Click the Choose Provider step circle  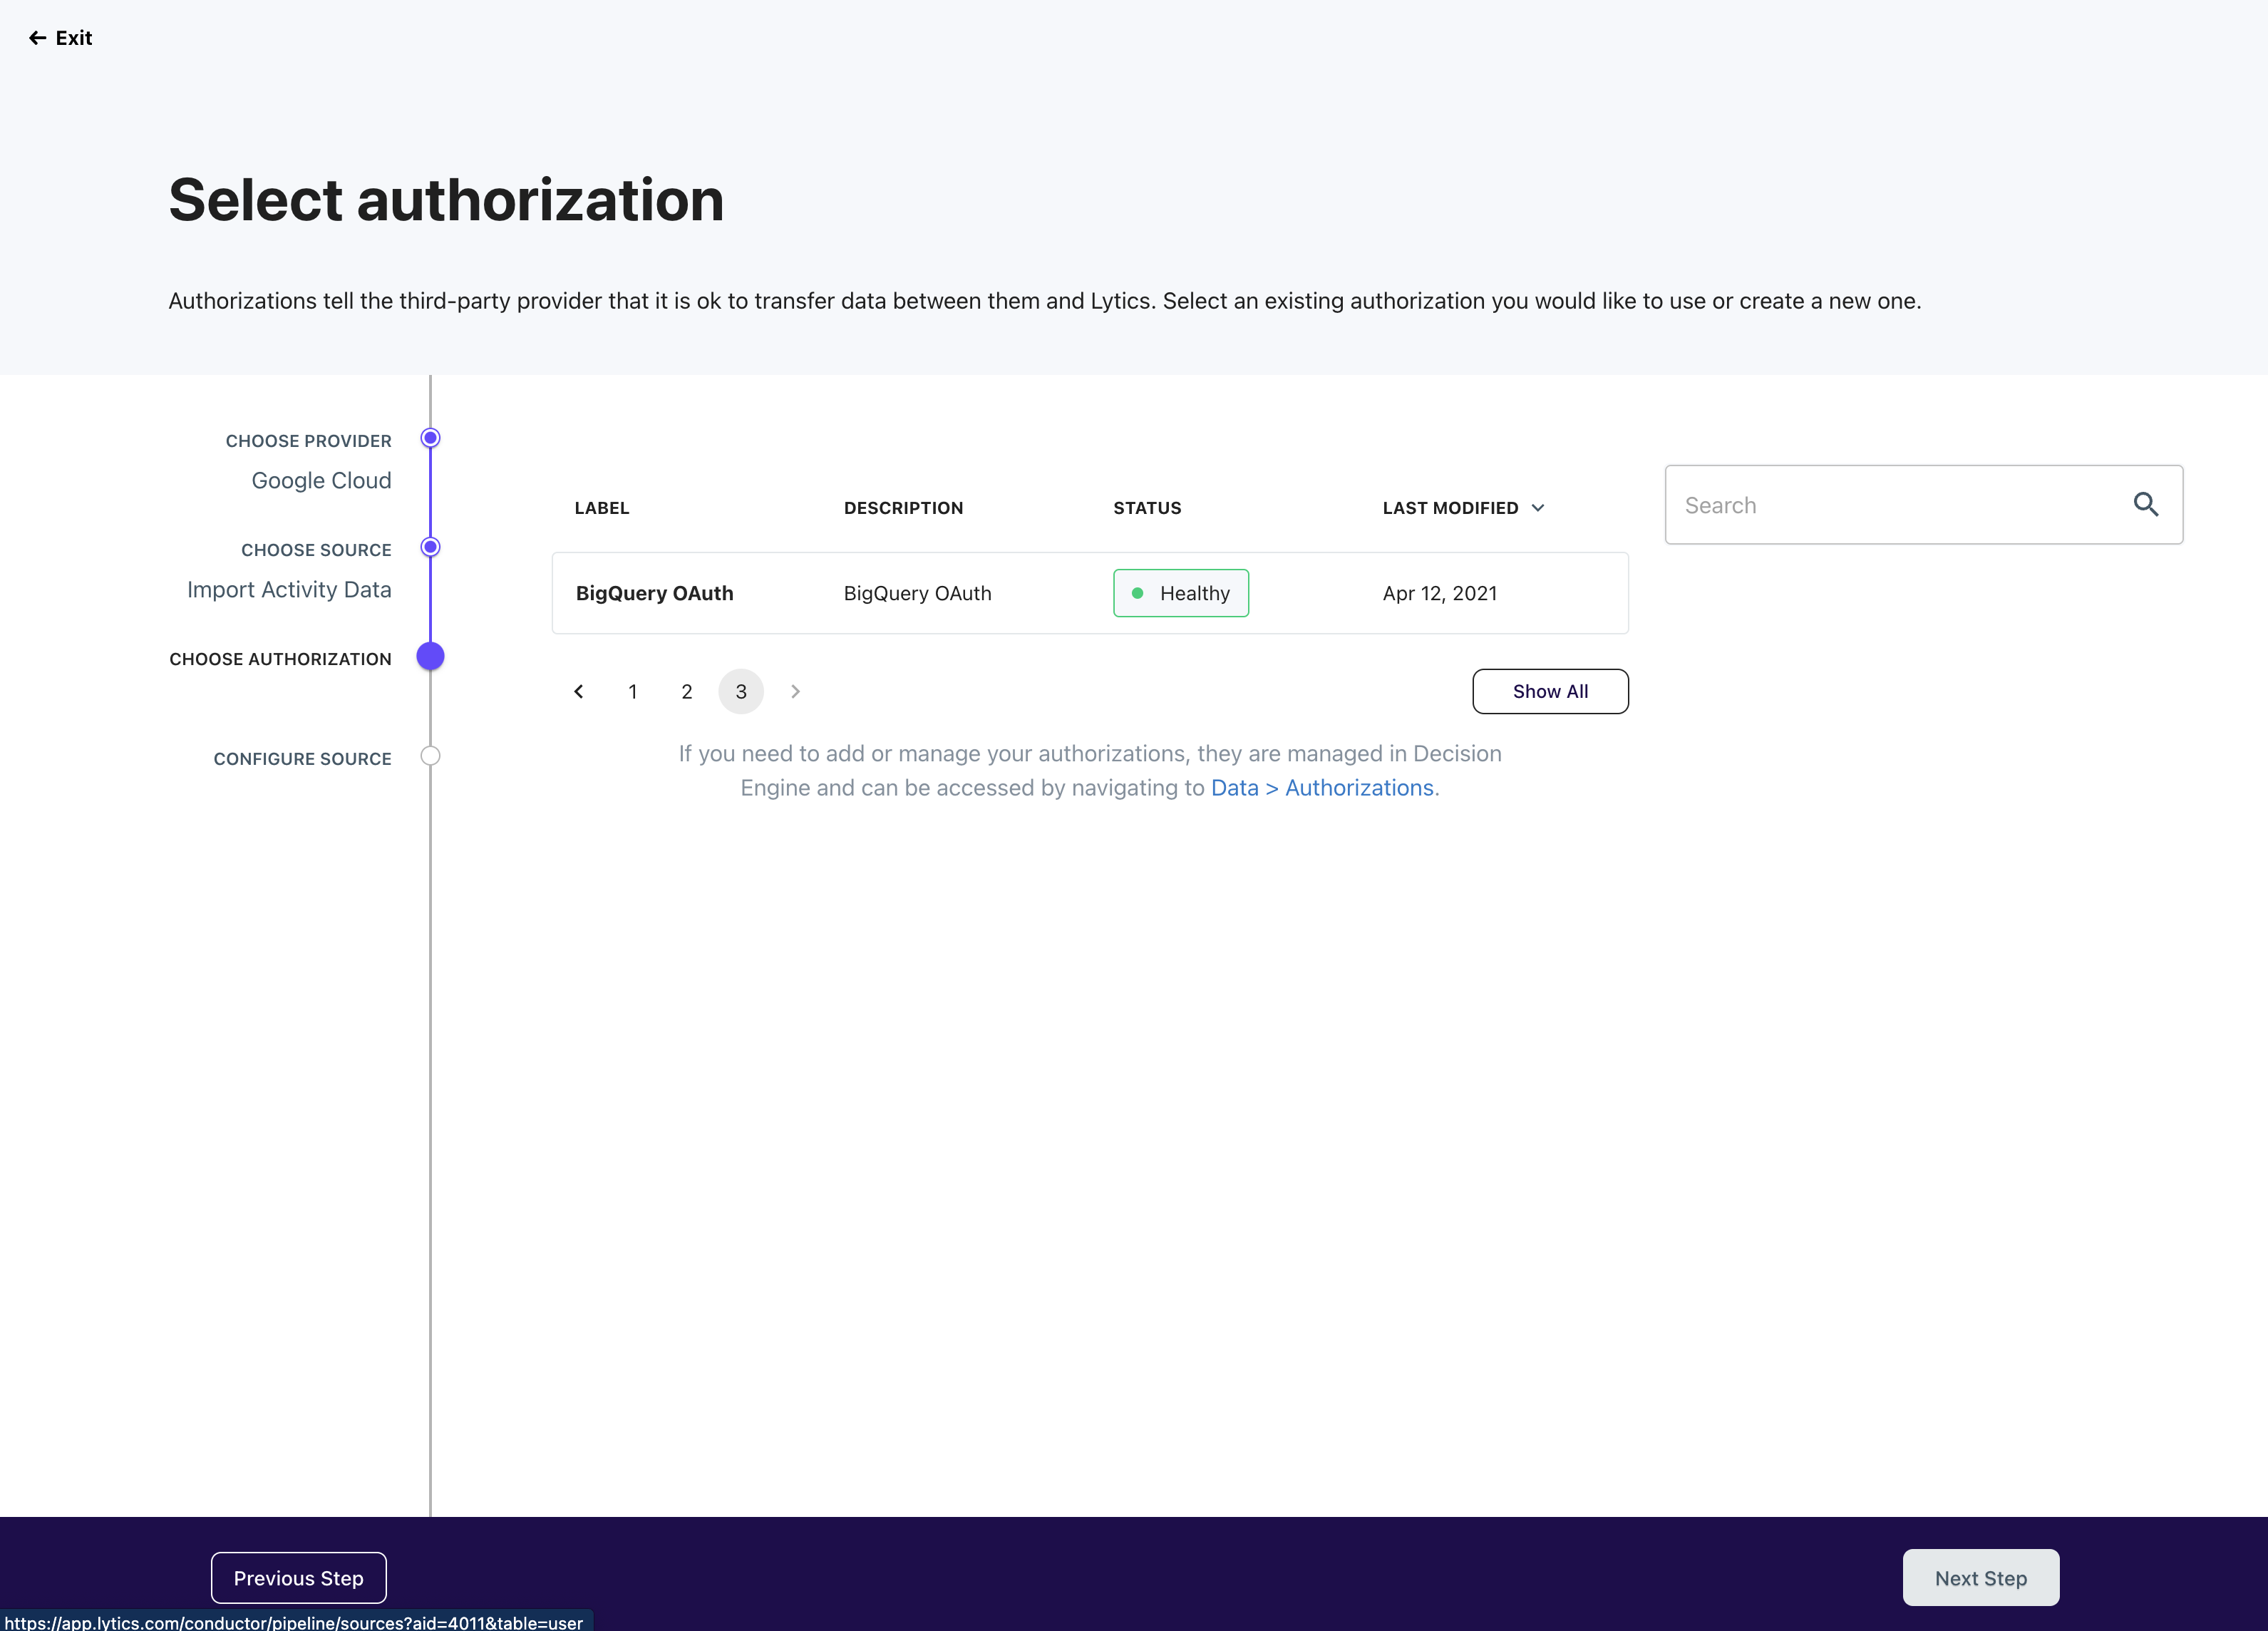(x=430, y=438)
